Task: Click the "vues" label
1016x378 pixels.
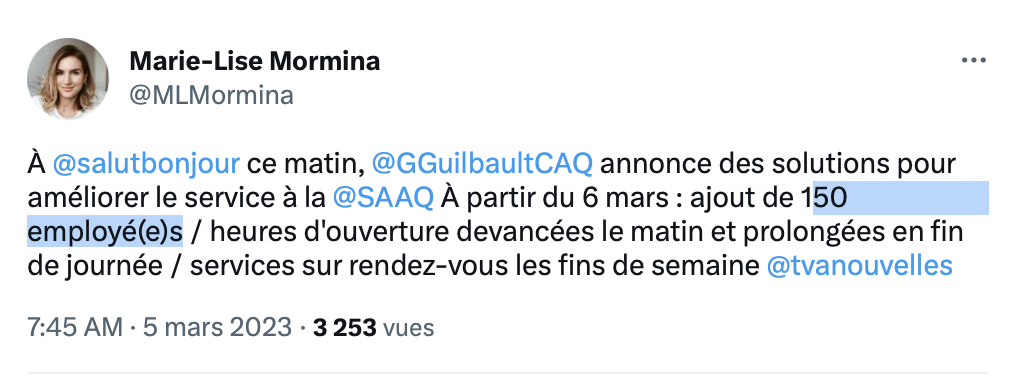Action: pyautogui.click(x=409, y=328)
